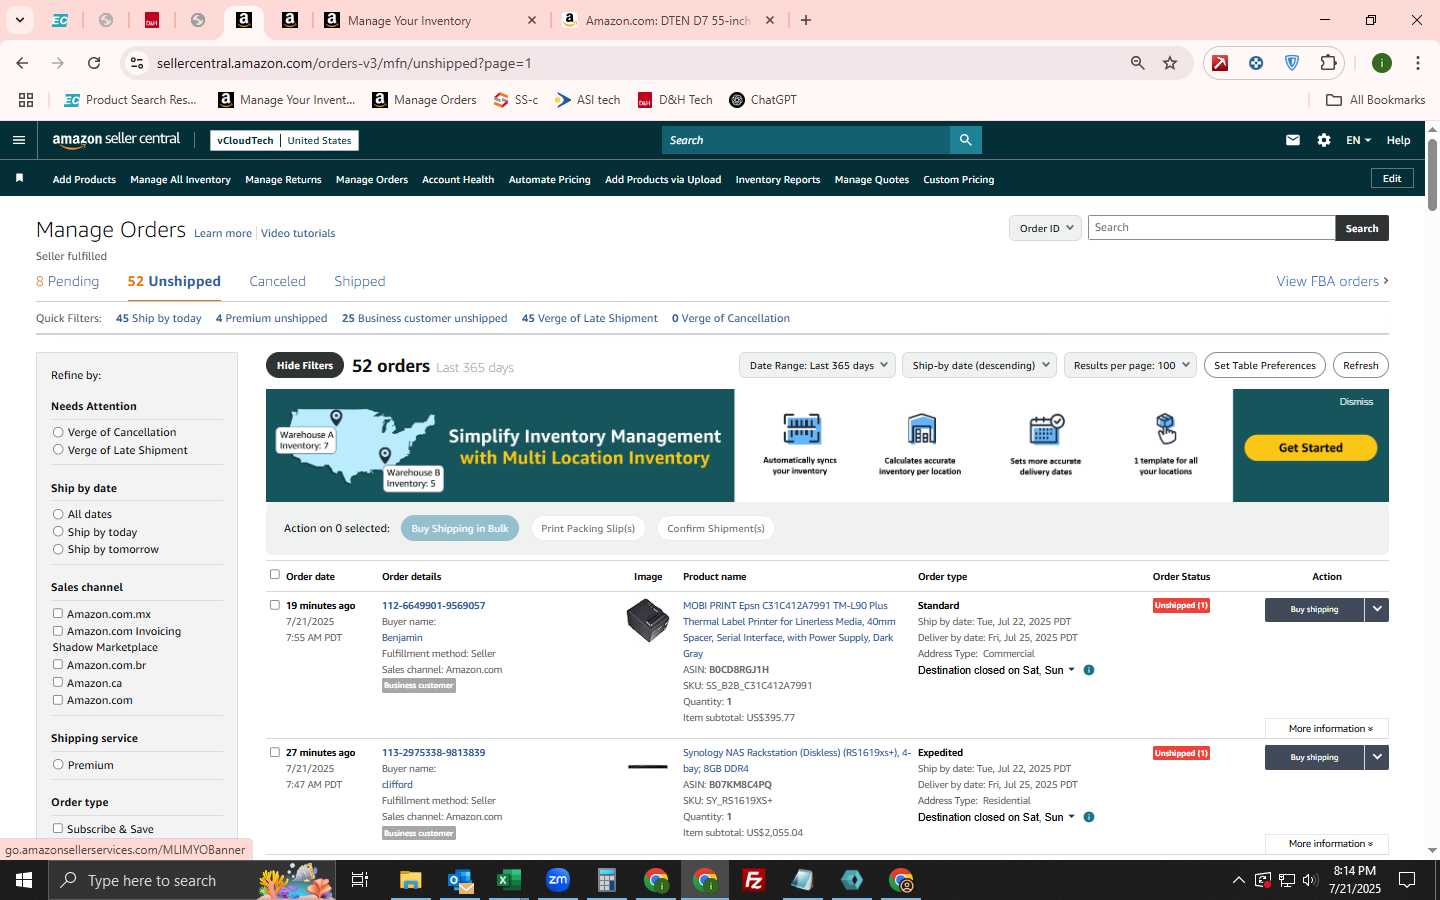Click into the order search input field
Image resolution: width=1440 pixels, height=900 pixels.
click(1211, 228)
